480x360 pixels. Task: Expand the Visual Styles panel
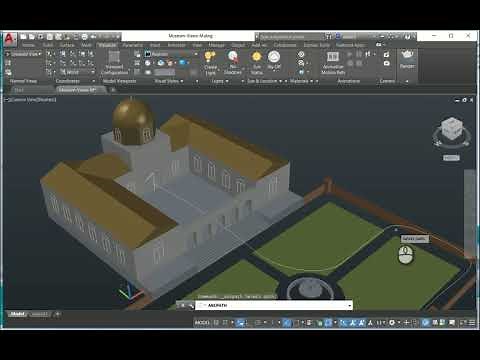click(x=169, y=81)
